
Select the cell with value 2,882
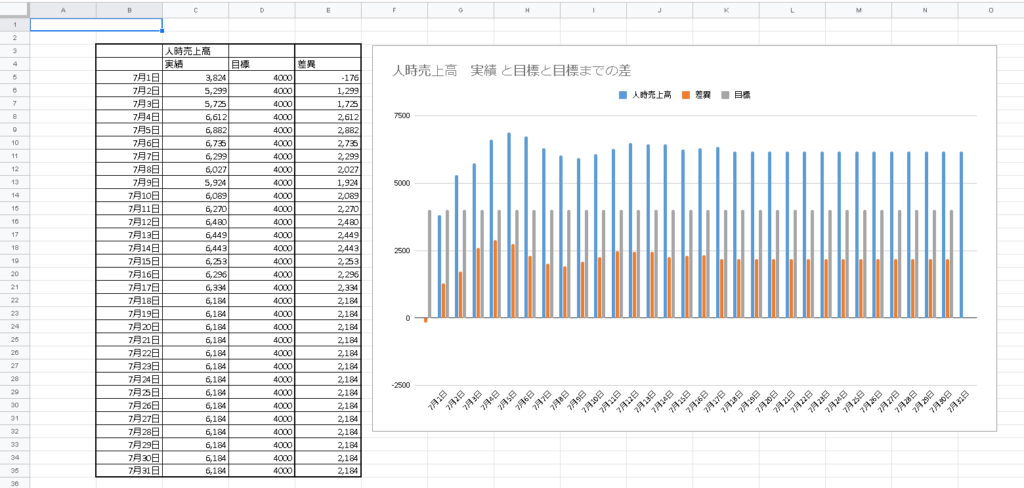[x=328, y=130]
